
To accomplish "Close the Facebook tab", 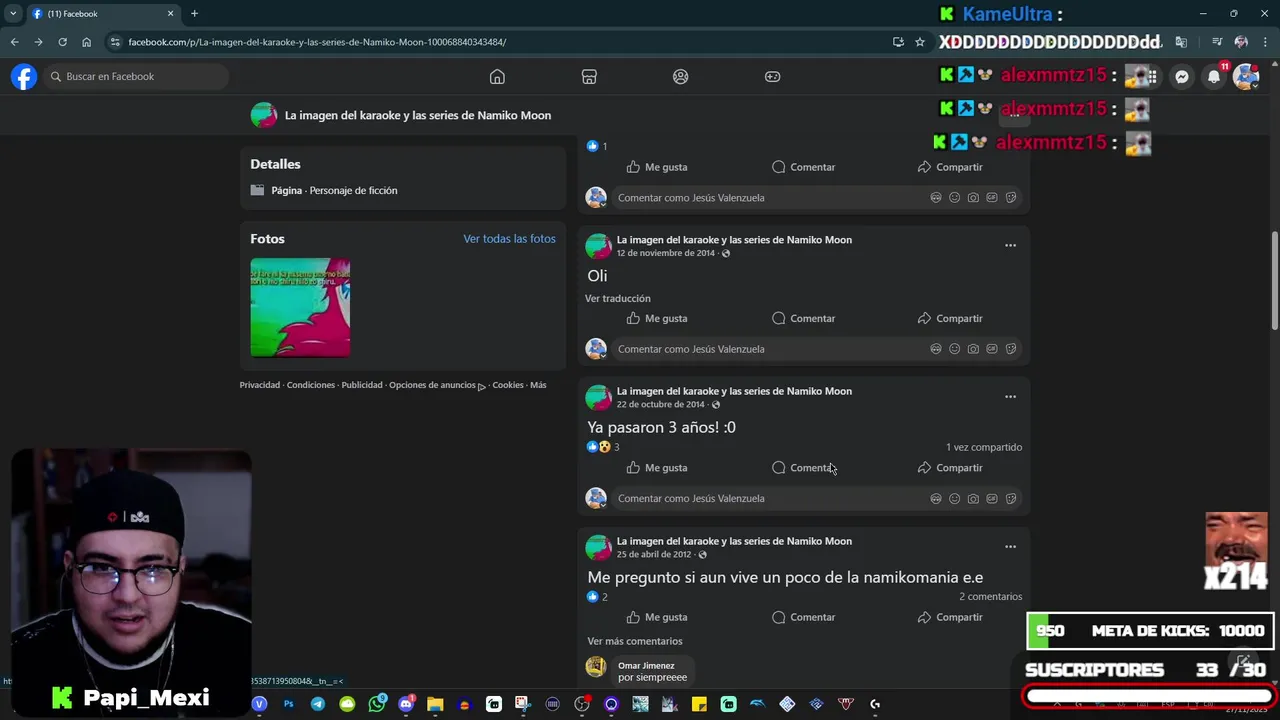I will point(170,14).
